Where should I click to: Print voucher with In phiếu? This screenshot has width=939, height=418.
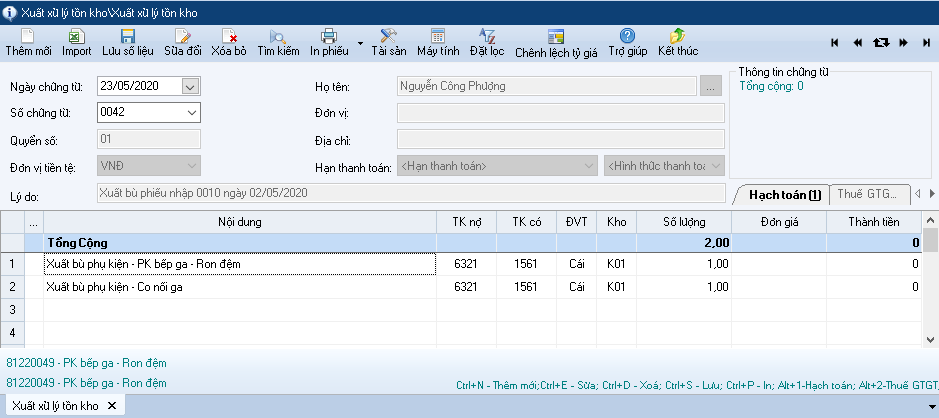tap(329, 42)
